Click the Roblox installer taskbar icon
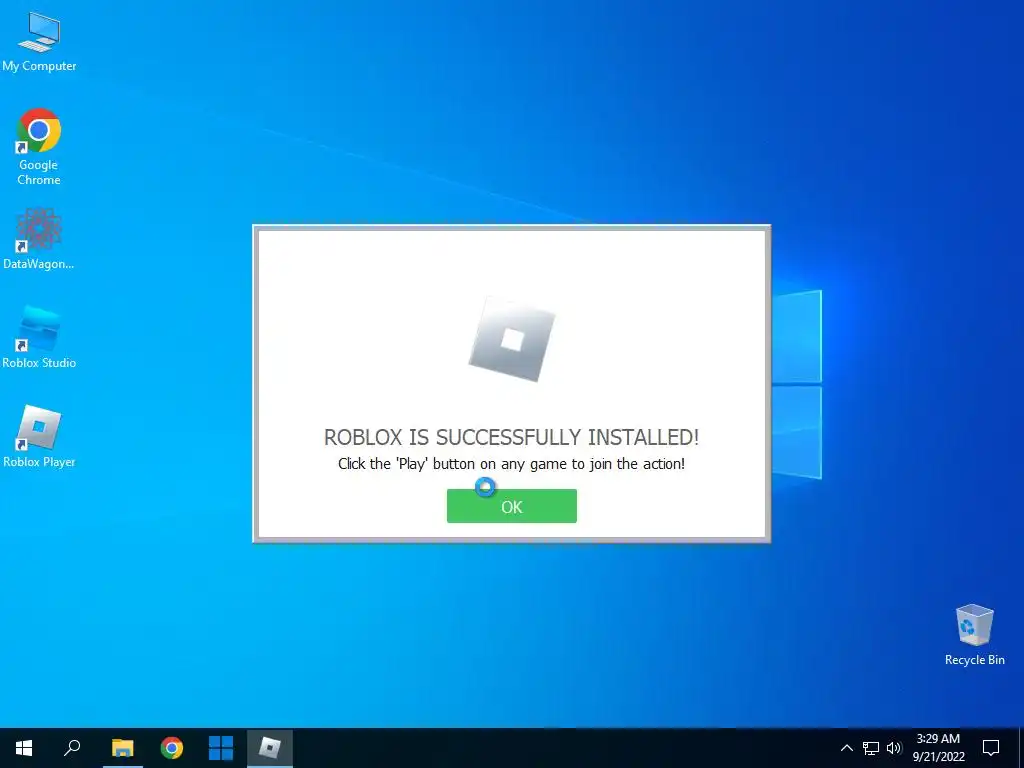1024x768 pixels. [x=270, y=748]
